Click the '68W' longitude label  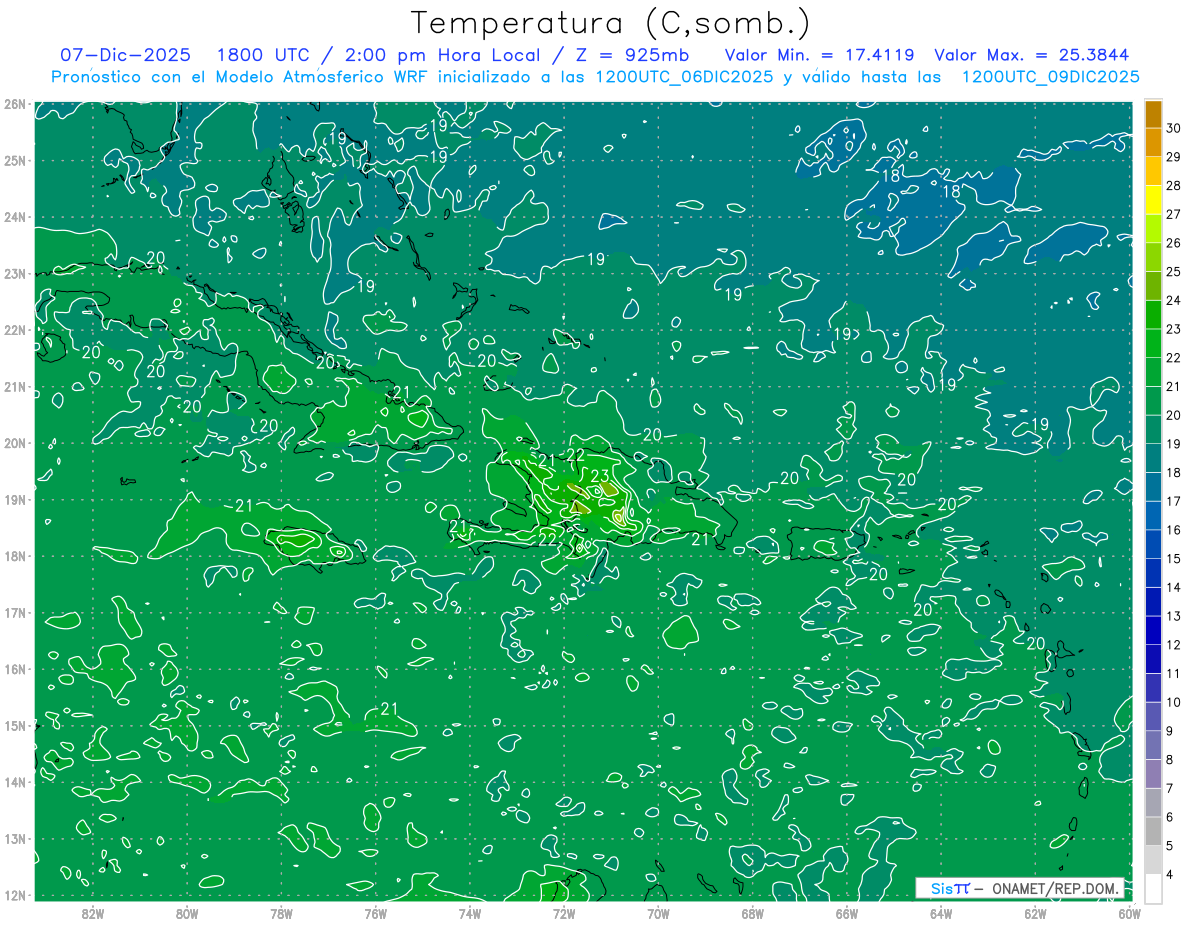coord(752,913)
